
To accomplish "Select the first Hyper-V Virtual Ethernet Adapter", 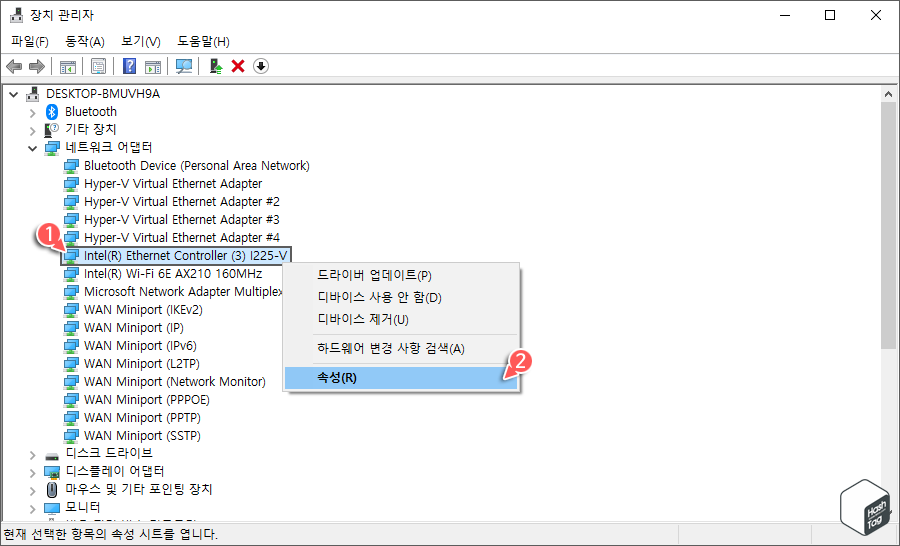I will pyautogui.click(x=173, y=184).
